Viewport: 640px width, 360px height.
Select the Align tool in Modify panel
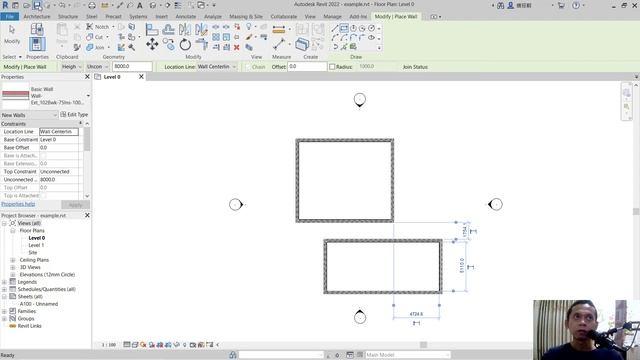(x=152, y=29)
